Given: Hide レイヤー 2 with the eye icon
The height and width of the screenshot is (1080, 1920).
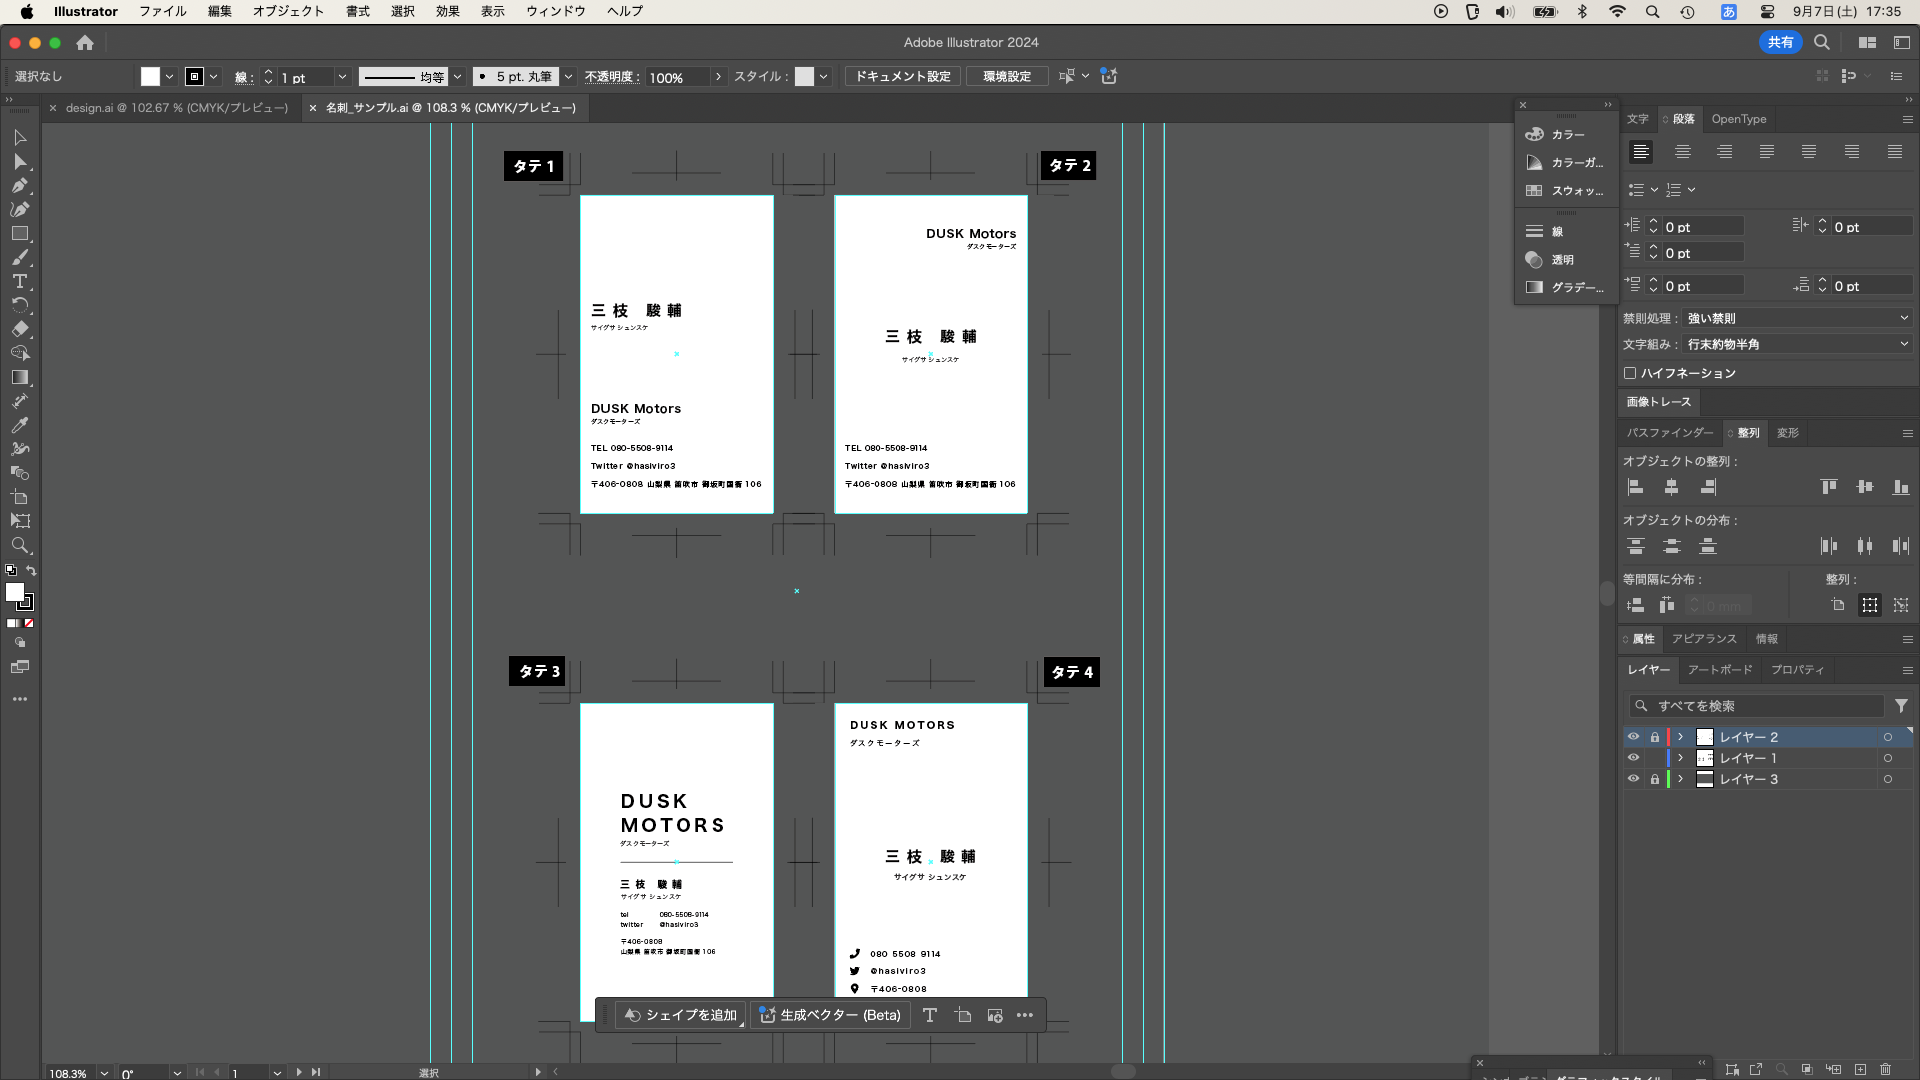Looking at the screenshot, I should pyautogui.click(x=1633, y=737).
